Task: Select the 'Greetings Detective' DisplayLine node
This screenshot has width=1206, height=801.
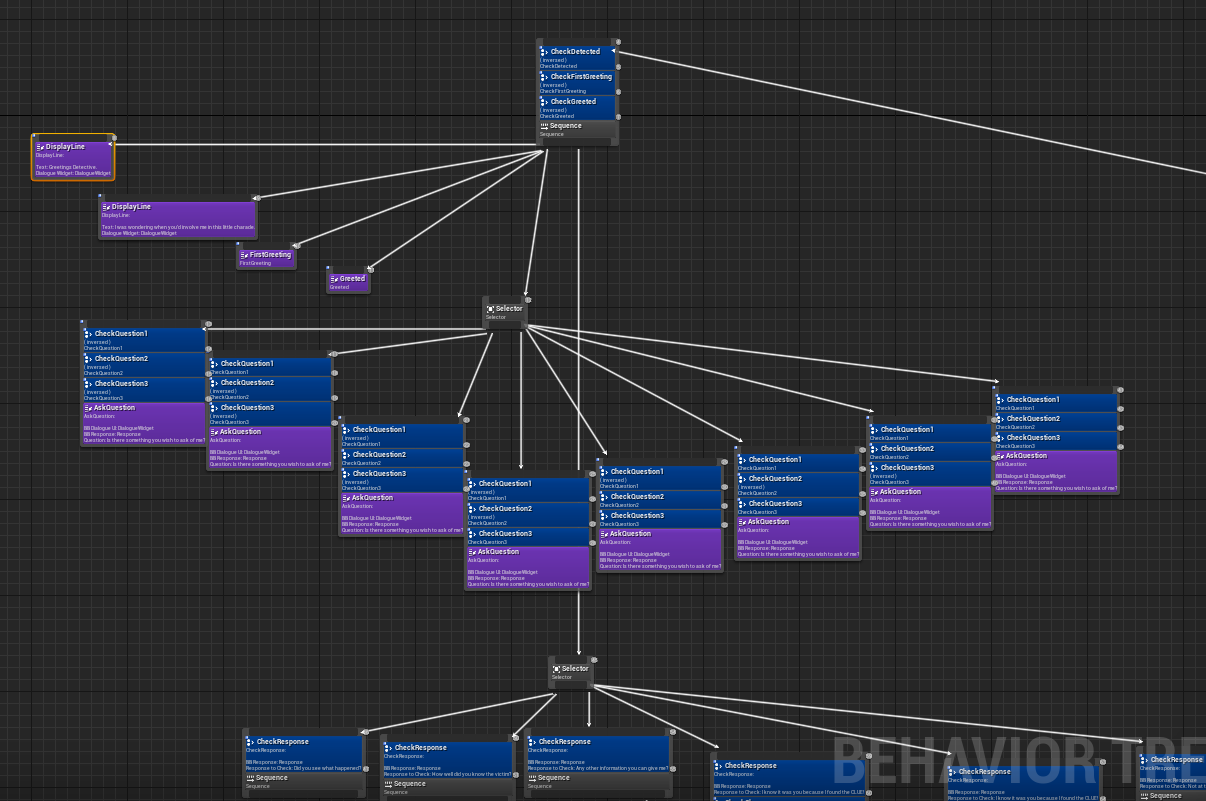Action: [73, 161]
